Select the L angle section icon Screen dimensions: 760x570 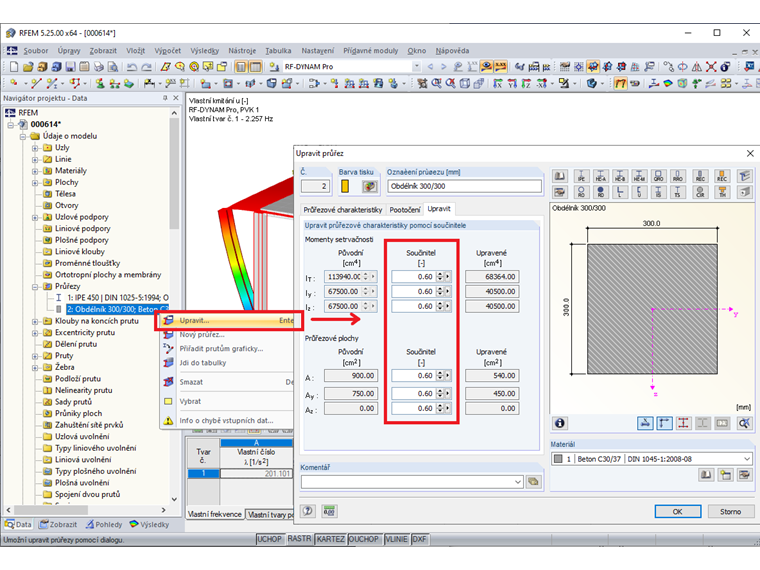pyautogui.click(x=620, y=192)
